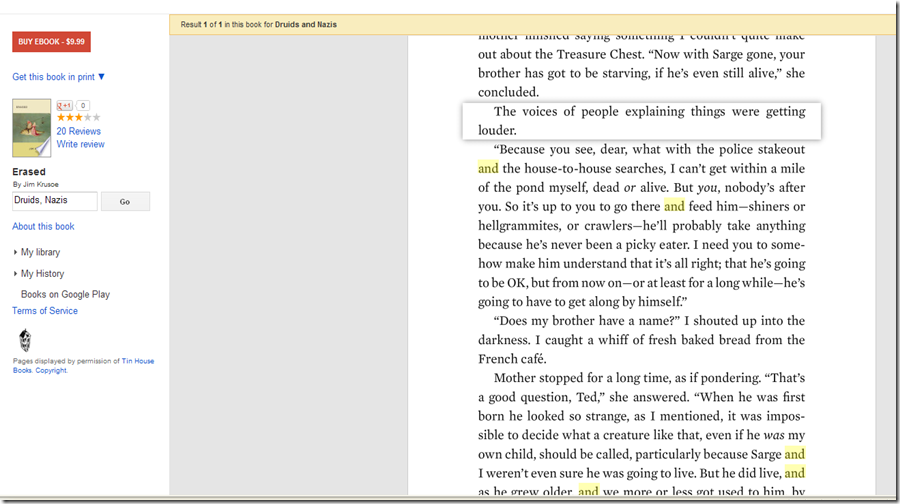Screen dimensions: 900x504
Task: Click the star rating under the +1 button
Action: coord(79,118)
